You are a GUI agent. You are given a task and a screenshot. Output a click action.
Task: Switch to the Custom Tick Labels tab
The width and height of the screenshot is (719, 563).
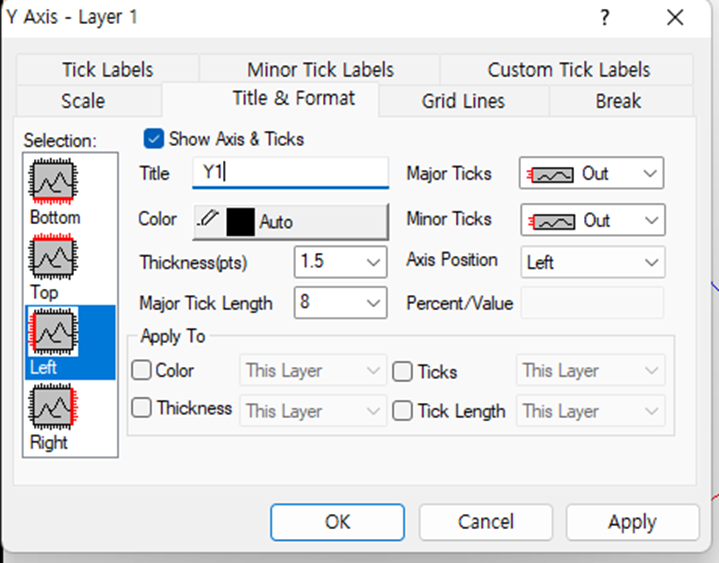pyautogui.click(x=568, y=70)
